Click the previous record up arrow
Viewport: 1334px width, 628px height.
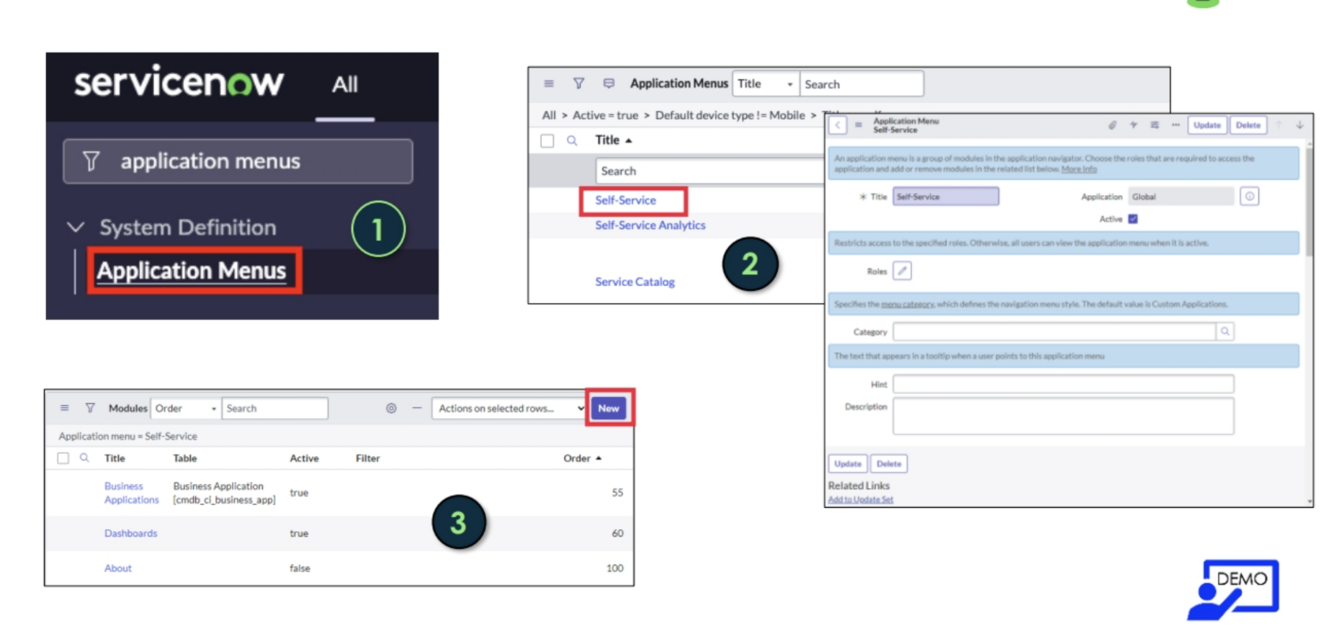[1278, 125]
